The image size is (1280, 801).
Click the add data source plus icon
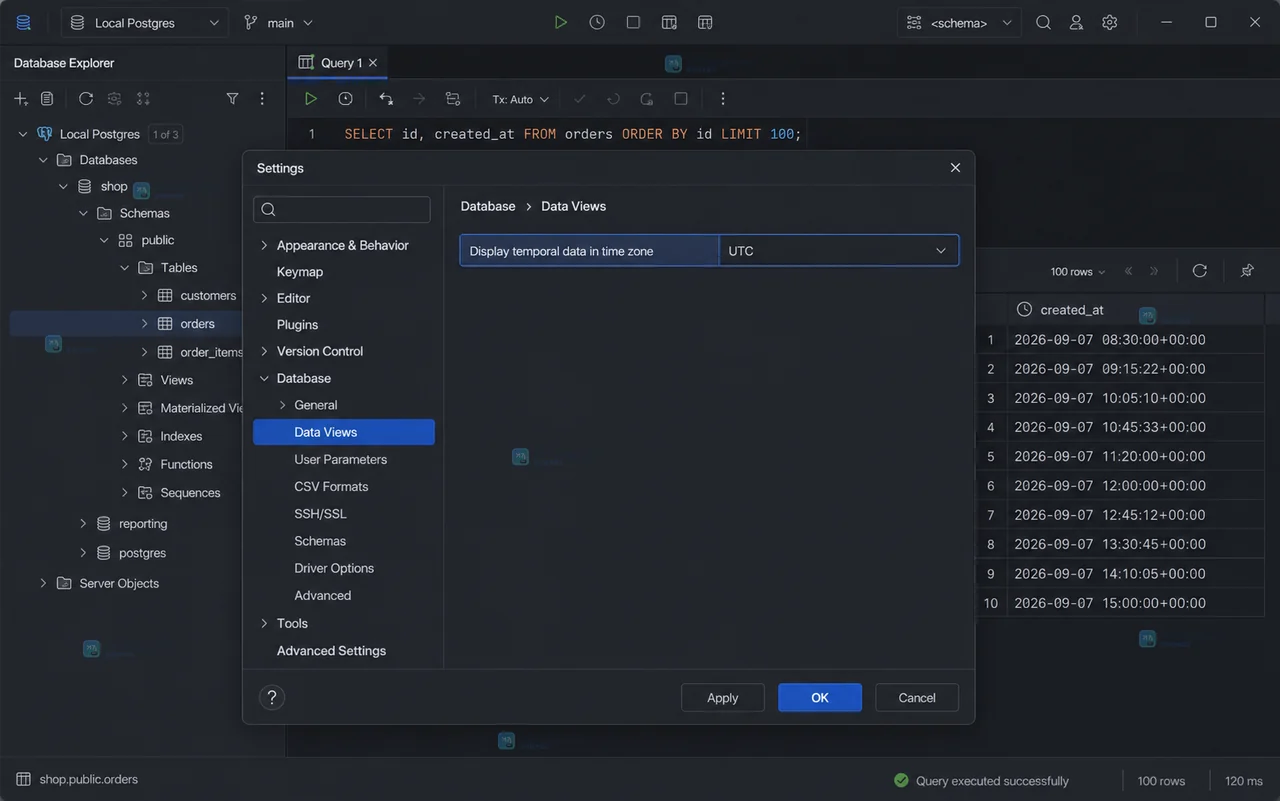[x=20, y=99]
